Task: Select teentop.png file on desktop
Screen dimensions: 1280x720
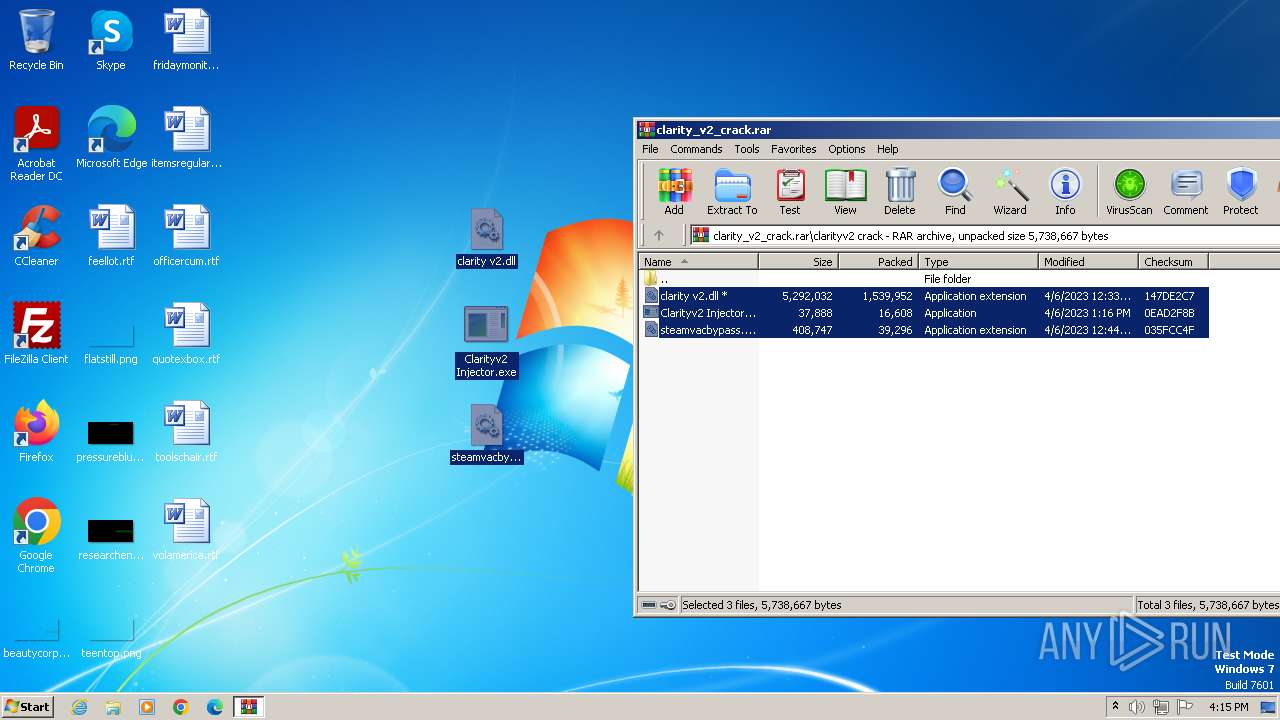Action: (111, 638)
